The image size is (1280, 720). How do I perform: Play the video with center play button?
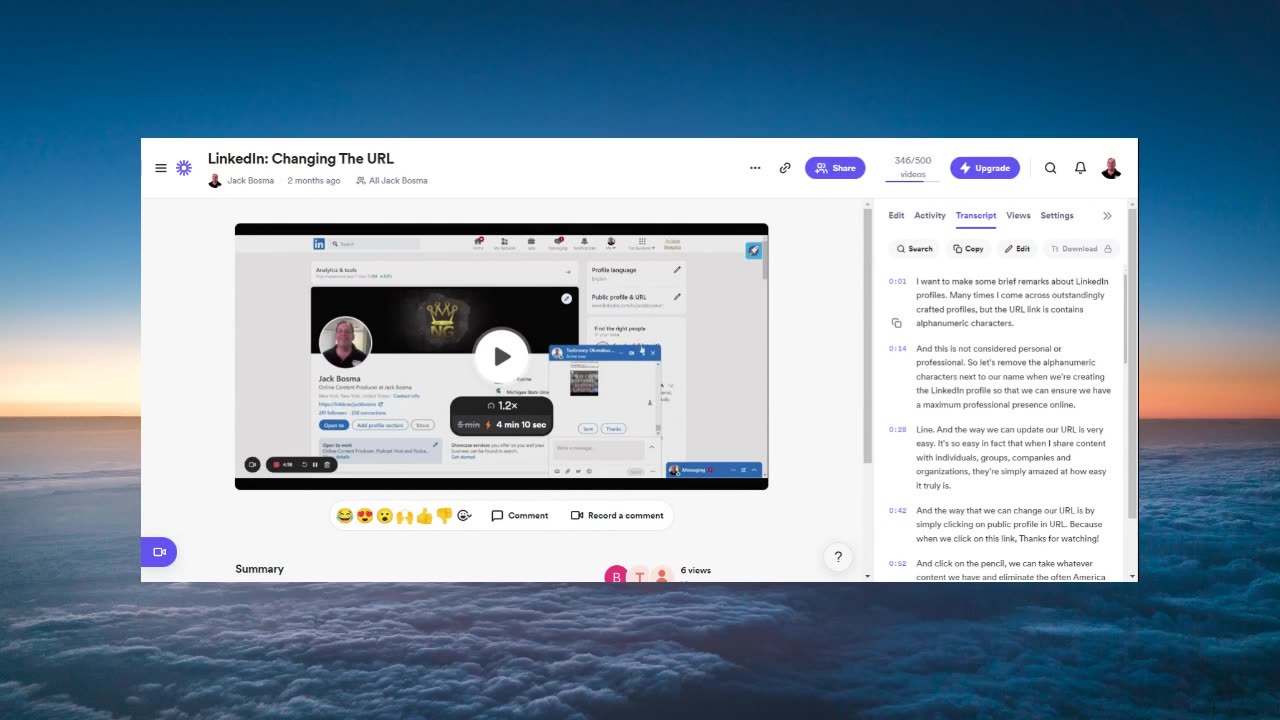tap(502, 356)
